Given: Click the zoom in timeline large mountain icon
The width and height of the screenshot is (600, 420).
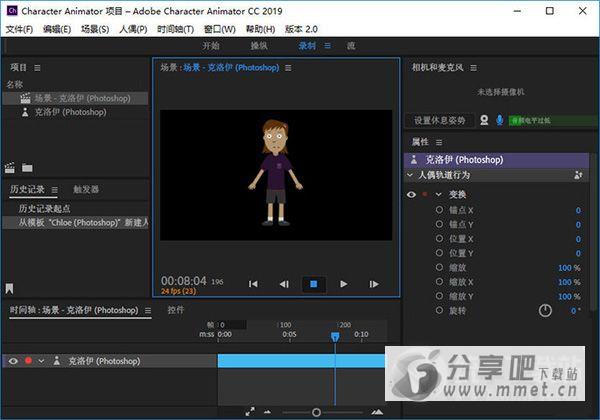Looking at the screenshot, I should [x=377, y=412].
